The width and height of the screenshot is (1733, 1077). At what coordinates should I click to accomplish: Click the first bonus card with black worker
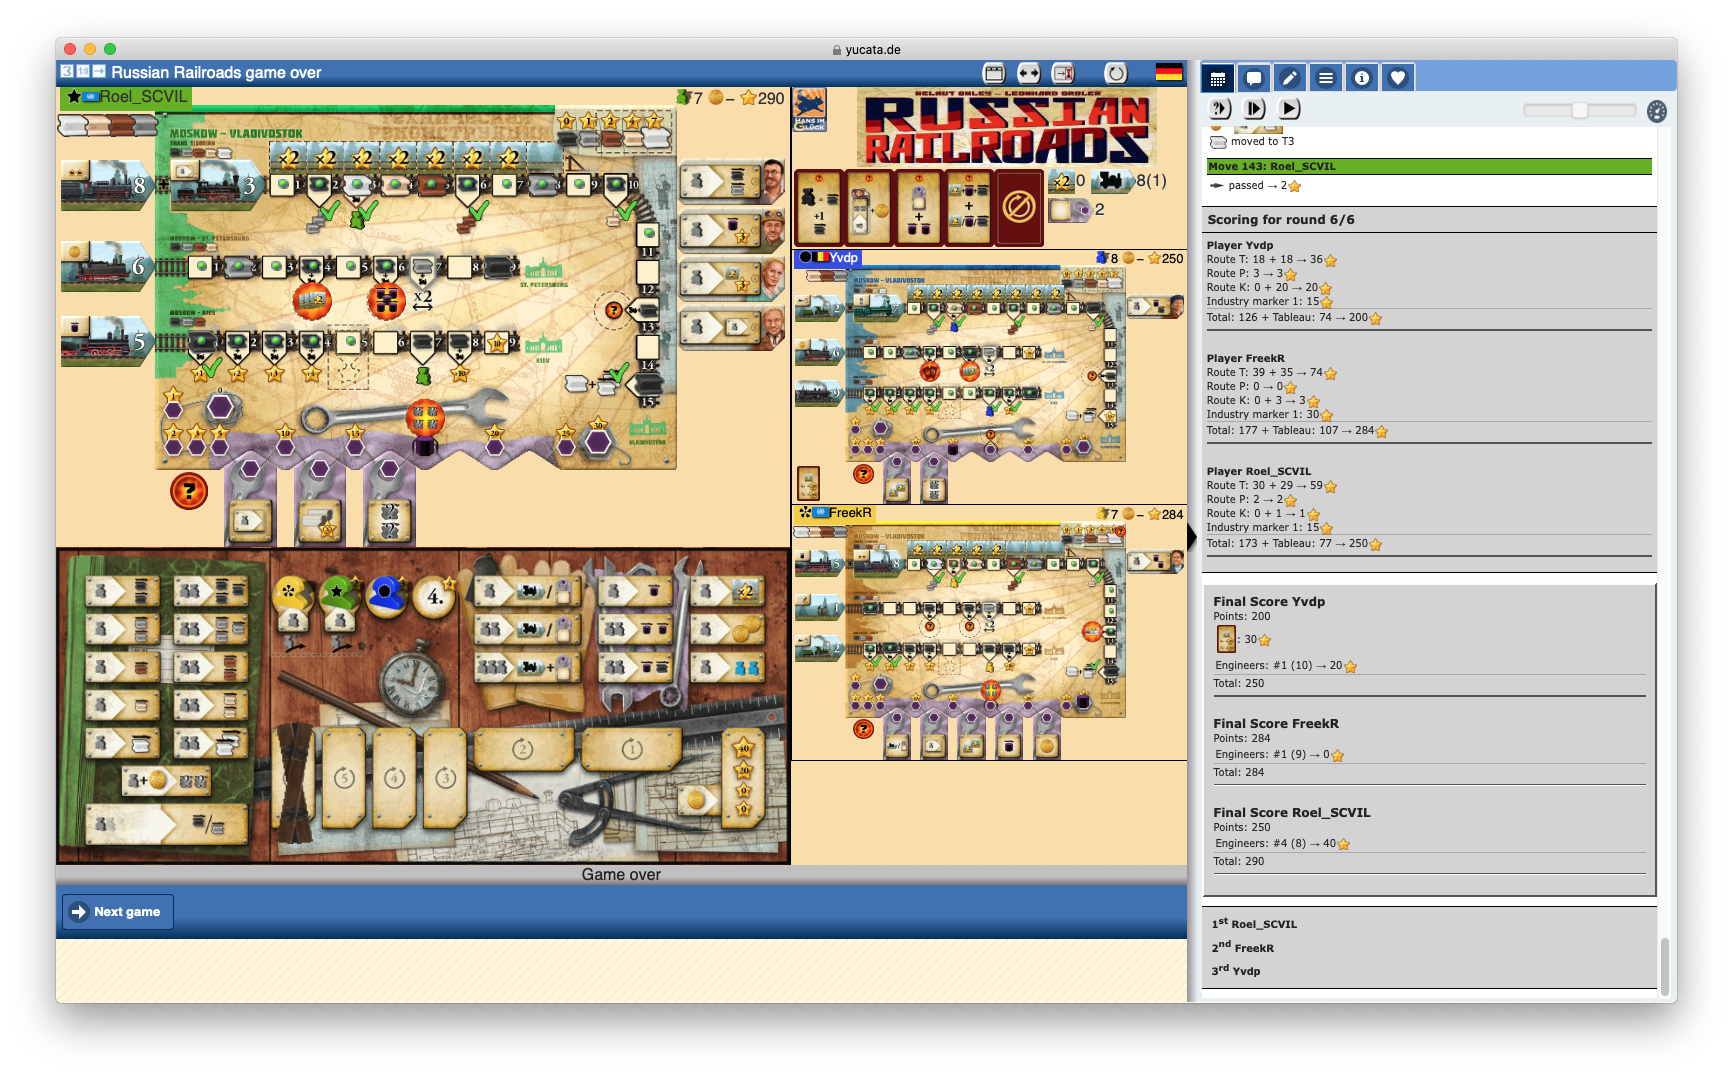[818, 207]
